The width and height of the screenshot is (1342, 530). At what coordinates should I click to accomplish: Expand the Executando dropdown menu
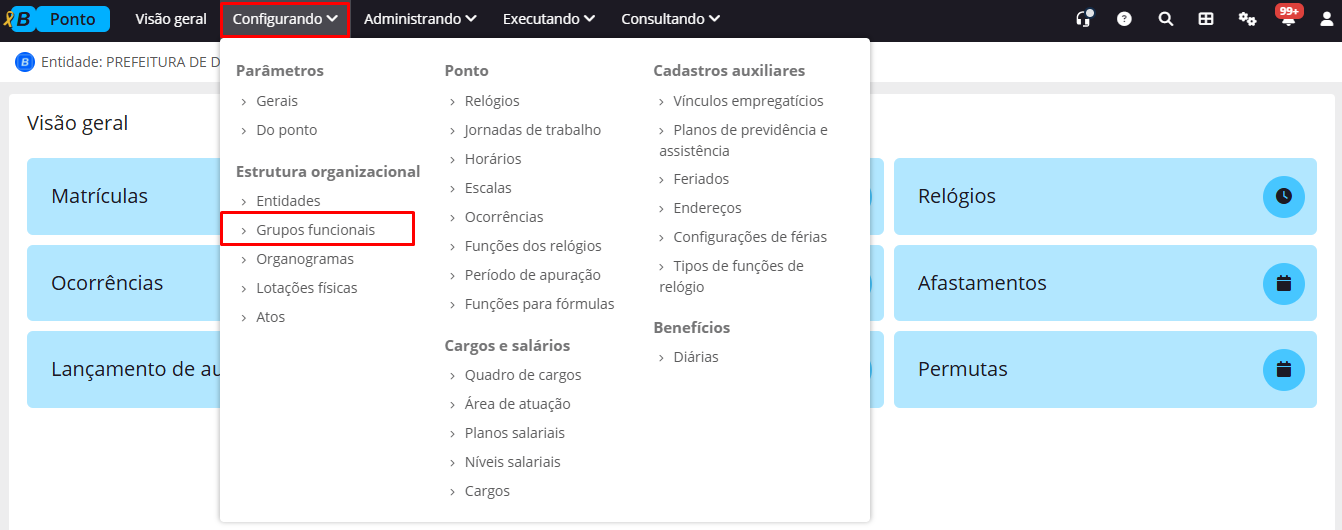[549, 19]
